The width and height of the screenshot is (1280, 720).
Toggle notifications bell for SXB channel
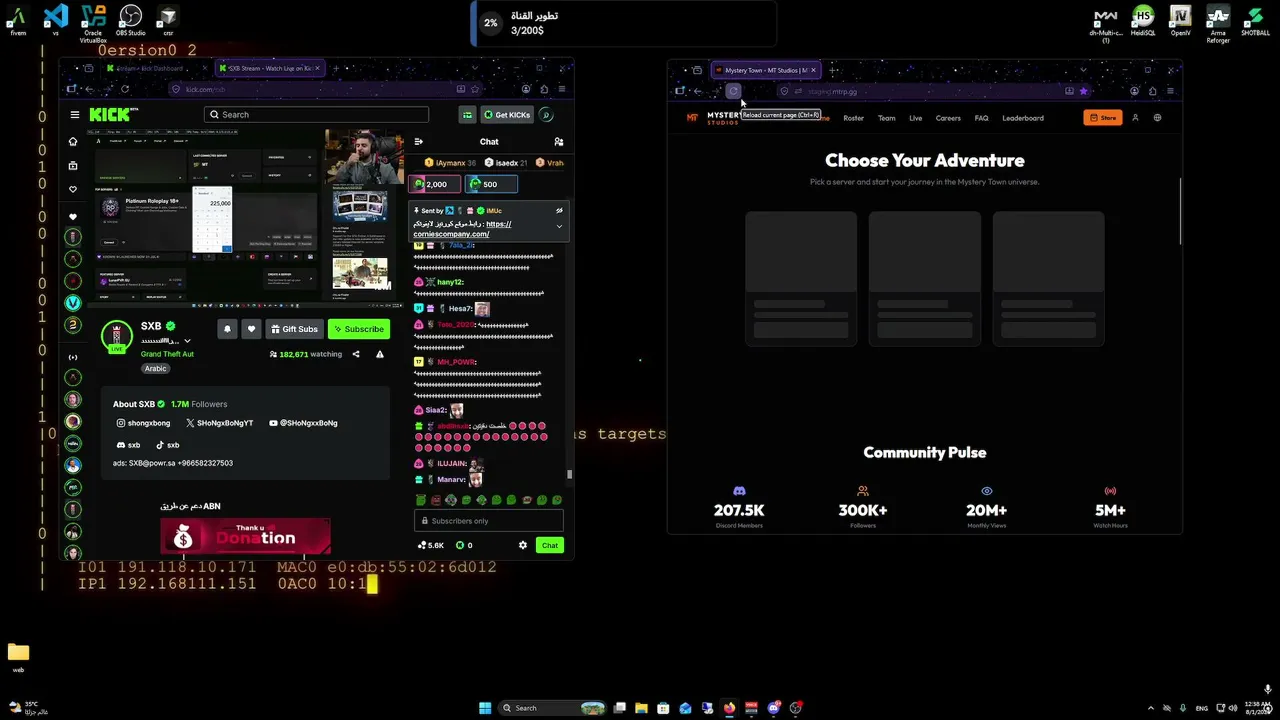point(227,329)
